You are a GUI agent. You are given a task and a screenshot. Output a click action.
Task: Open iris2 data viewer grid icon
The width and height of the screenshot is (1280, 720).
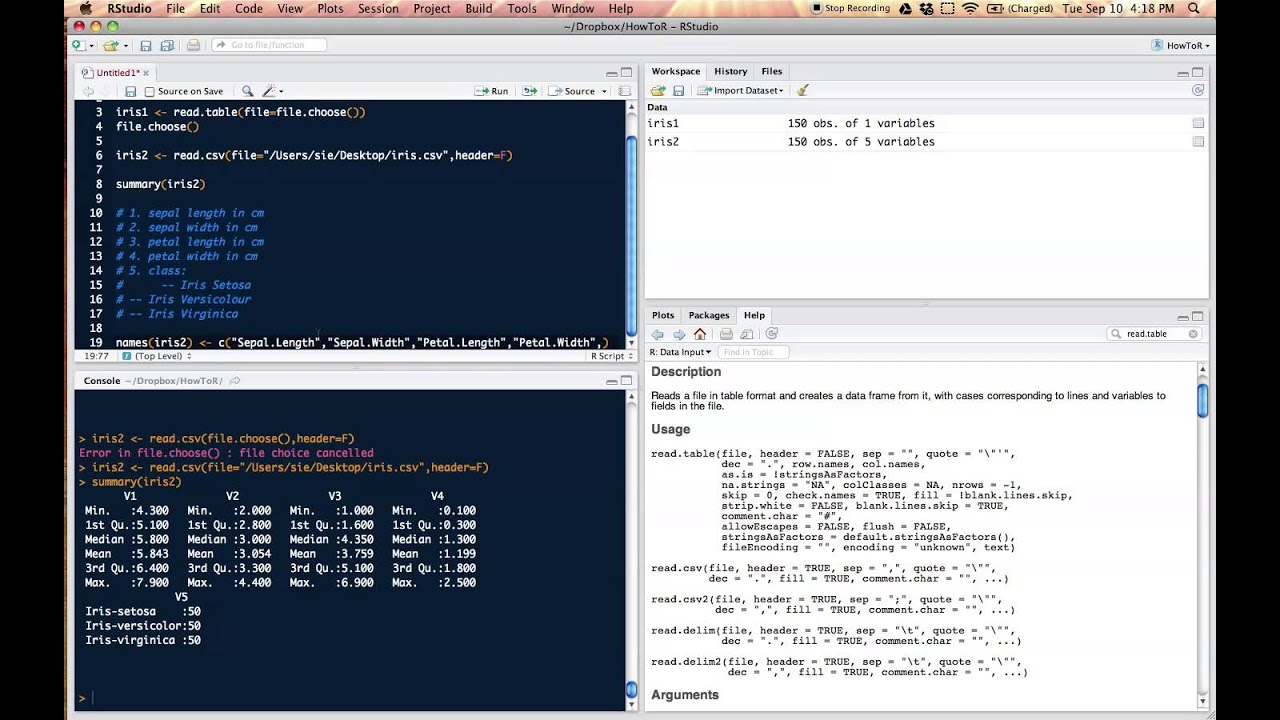pyautogui.click(x=1198, y=141)
